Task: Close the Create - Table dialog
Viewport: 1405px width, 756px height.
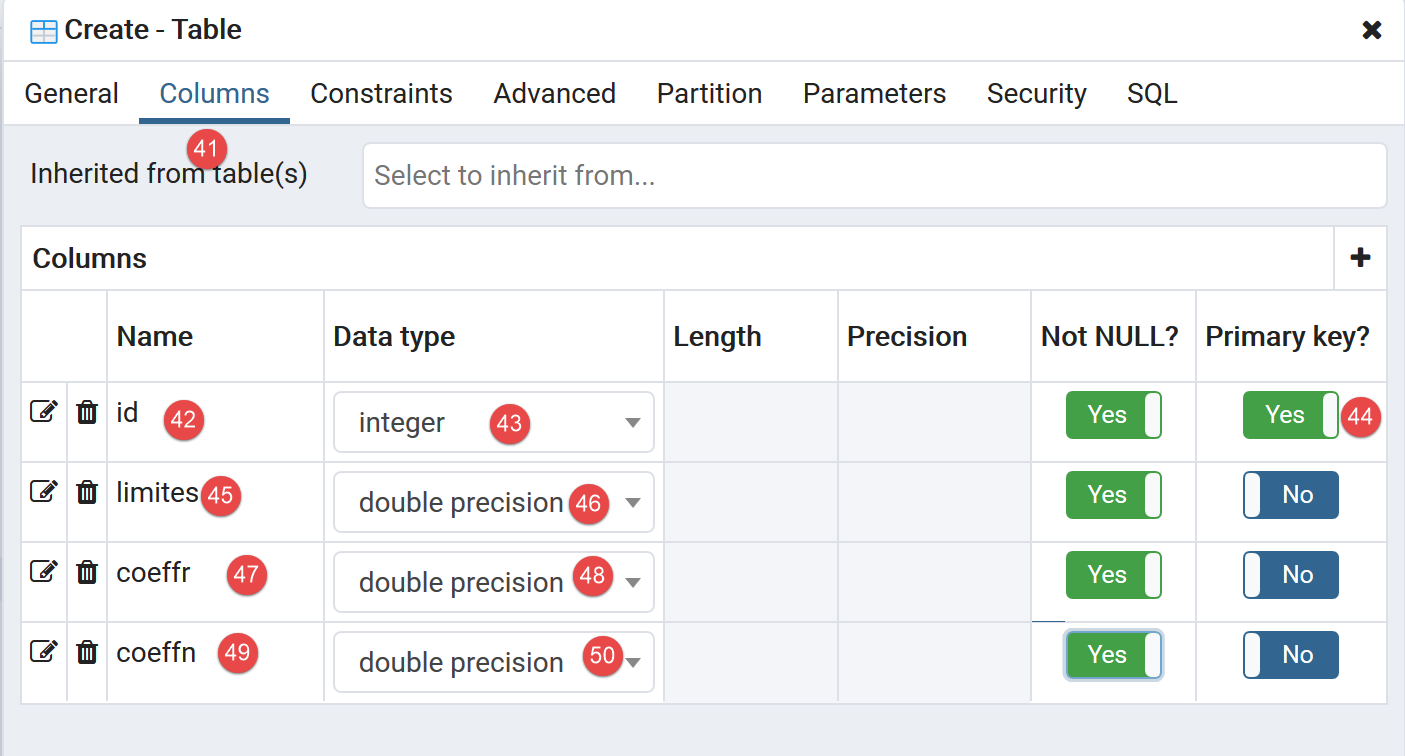Action: point(1372,30)
